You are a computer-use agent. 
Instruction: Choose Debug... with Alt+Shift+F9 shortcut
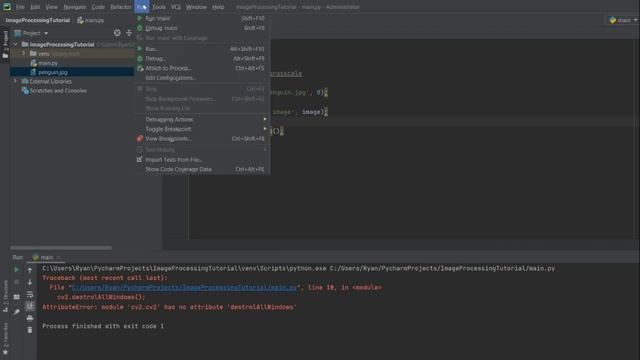[x=203, y=59]
